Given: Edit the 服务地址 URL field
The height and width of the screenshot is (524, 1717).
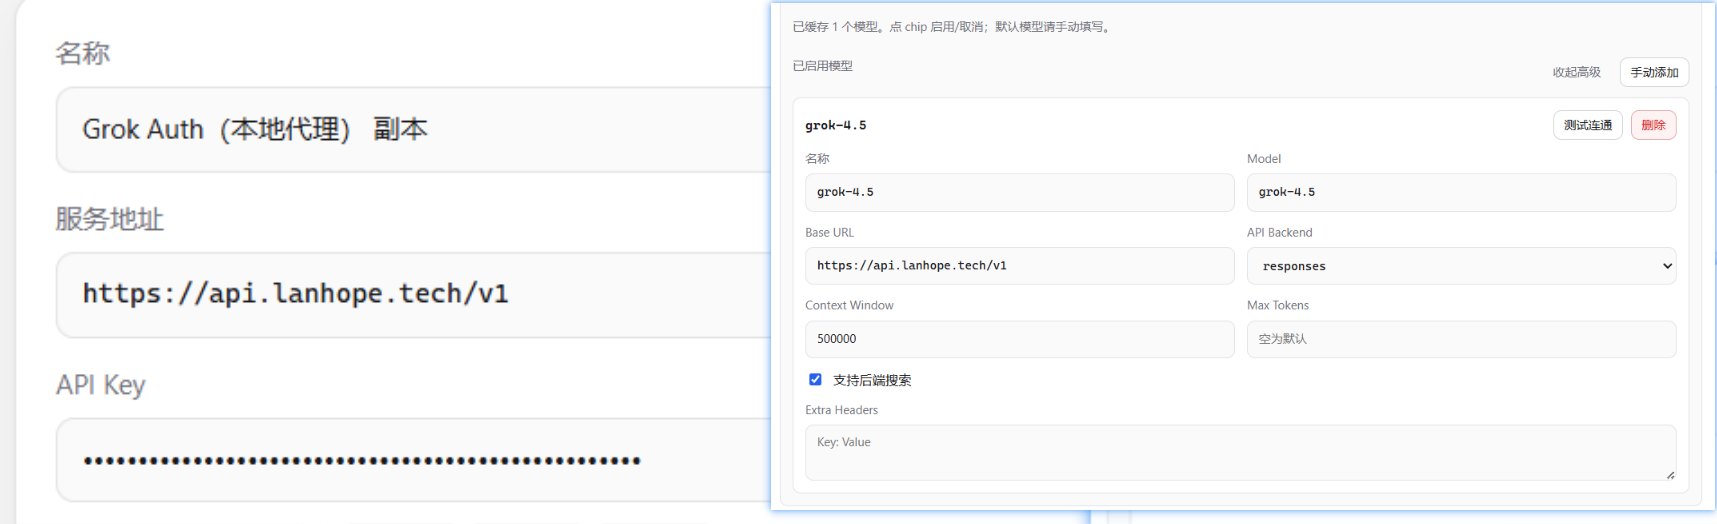Looking at the screenshot, I should click(415, 294).
